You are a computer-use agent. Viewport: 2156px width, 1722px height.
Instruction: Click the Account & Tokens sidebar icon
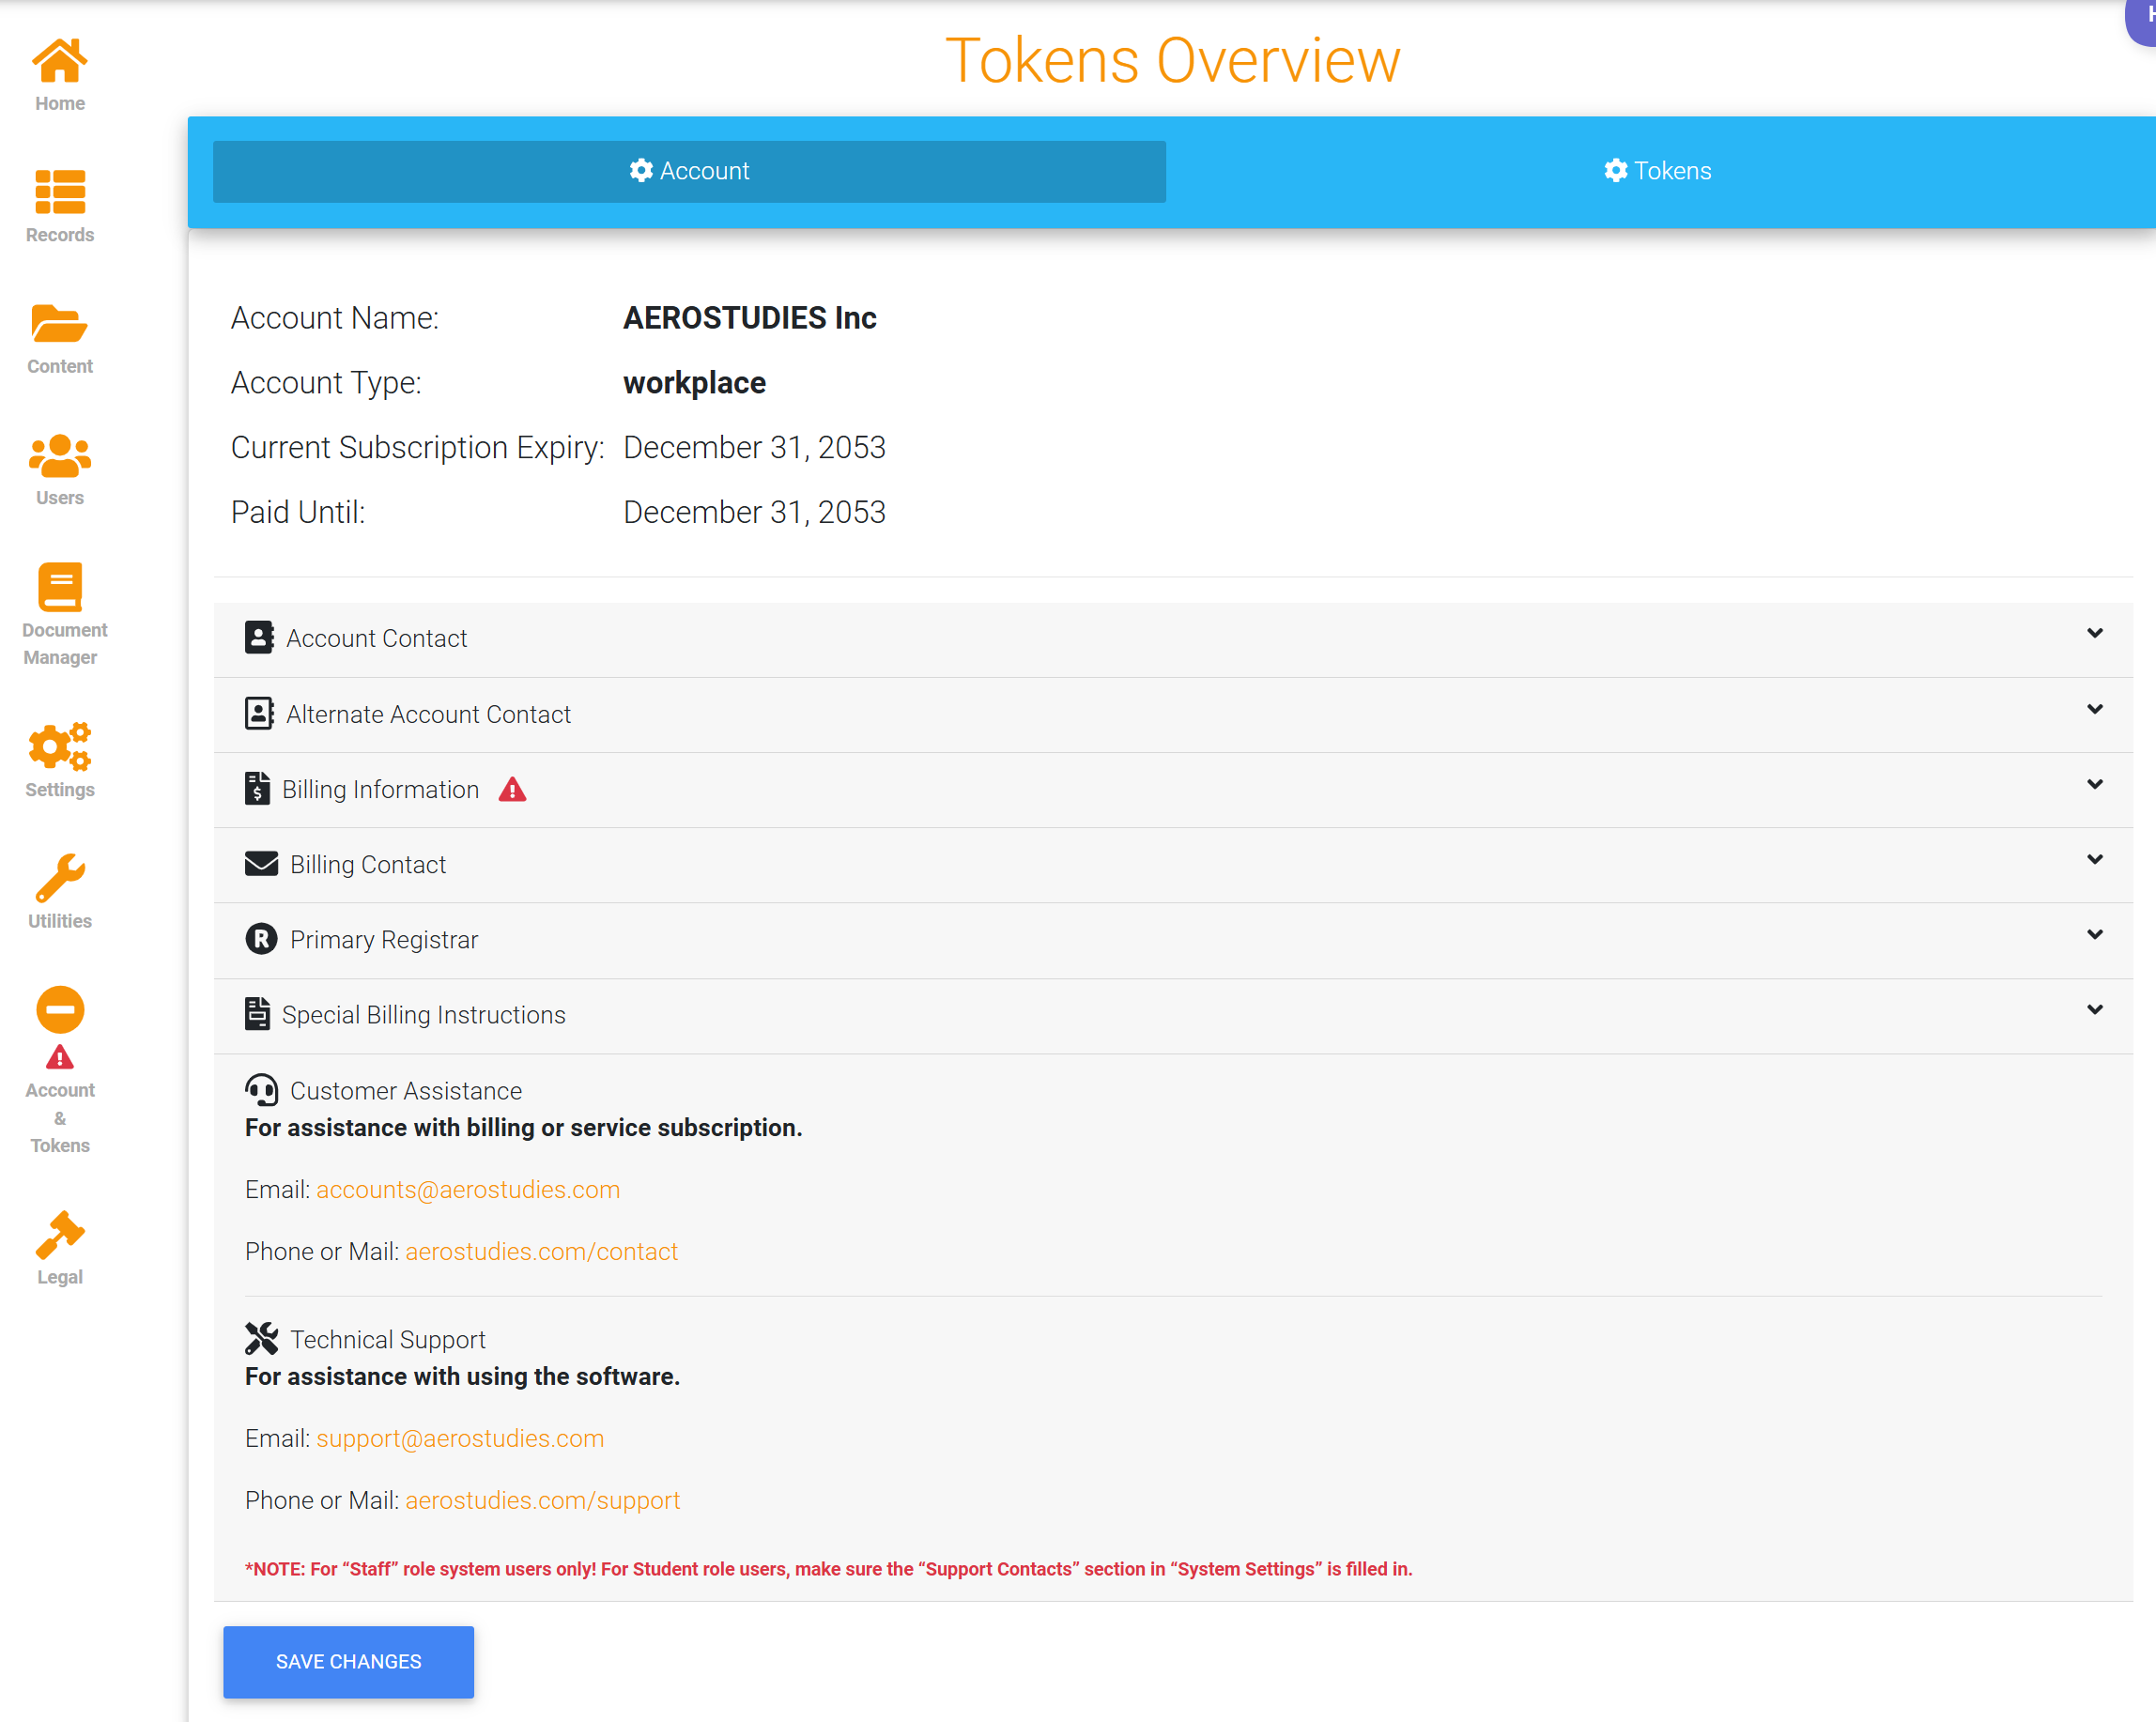pyautogui.click(x=60, y=1010)
